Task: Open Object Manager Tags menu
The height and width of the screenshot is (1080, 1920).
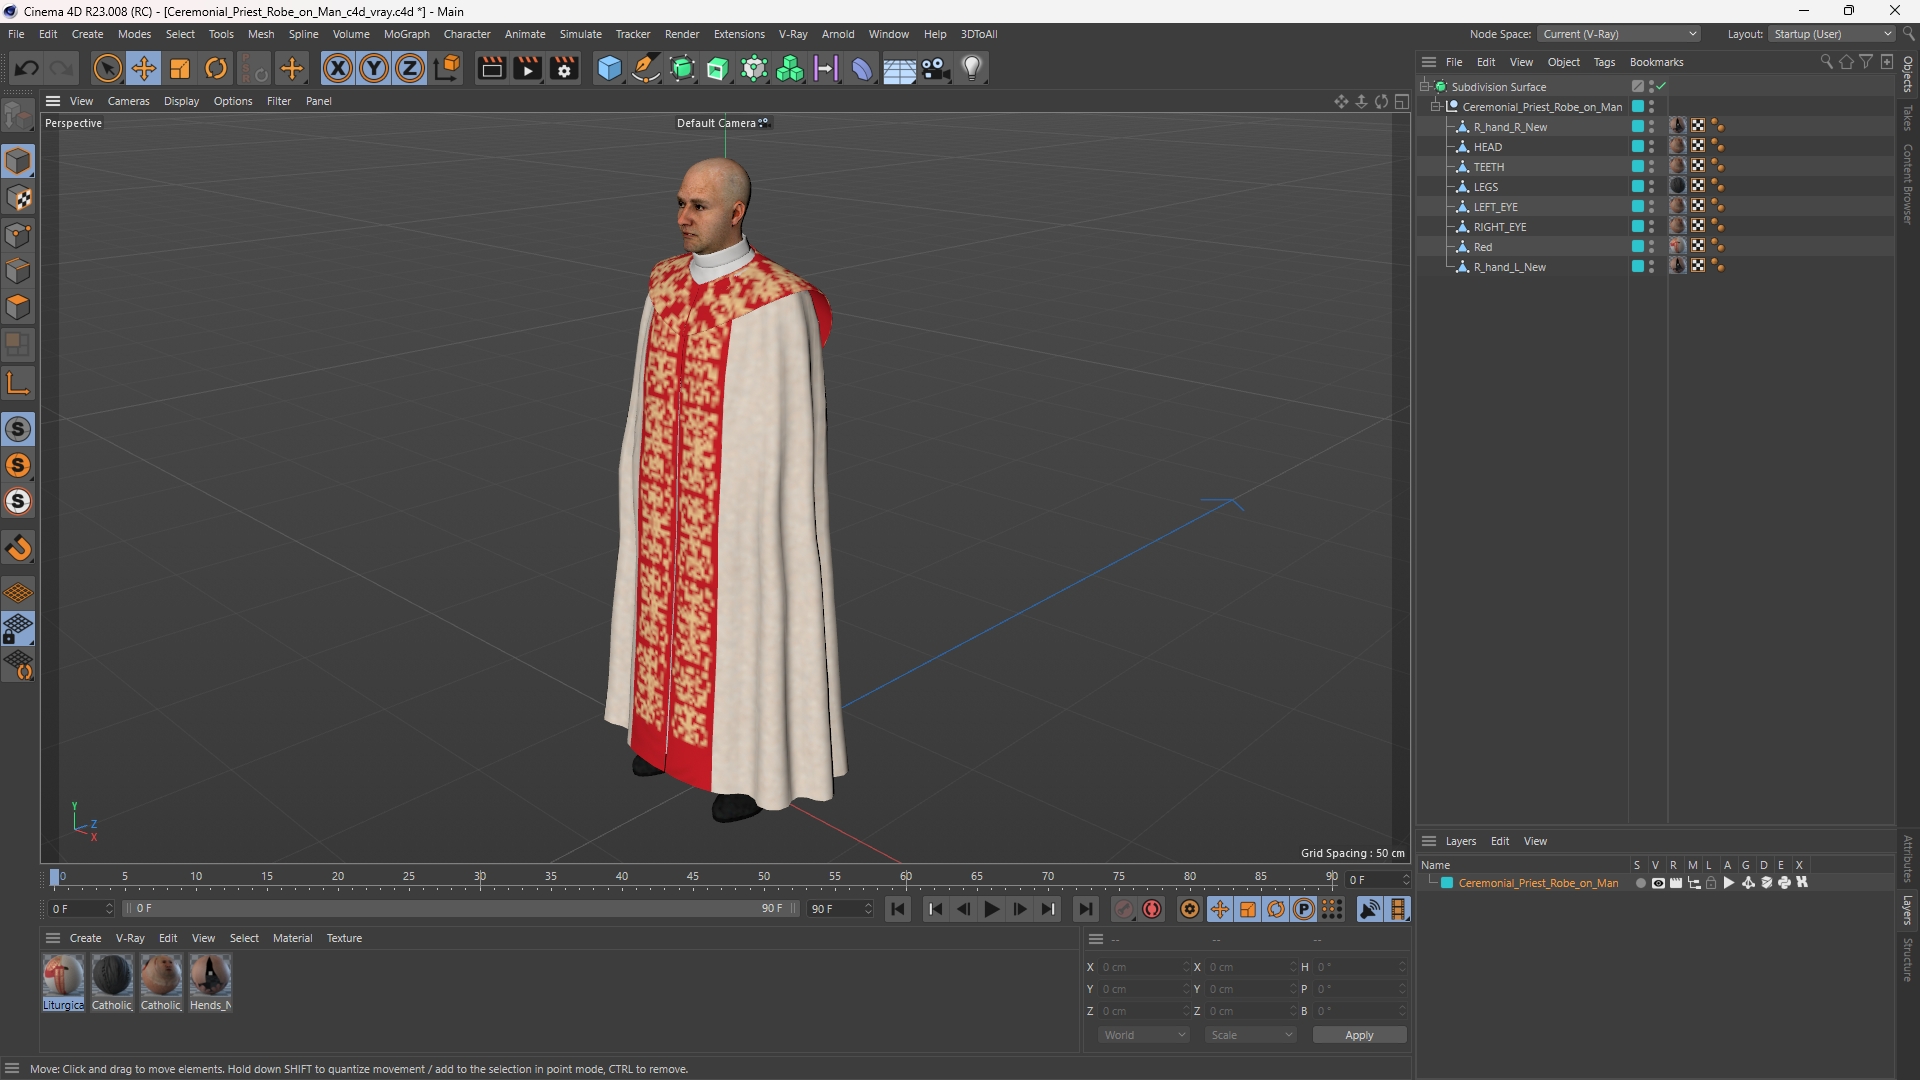Action: pos(1604,62)
